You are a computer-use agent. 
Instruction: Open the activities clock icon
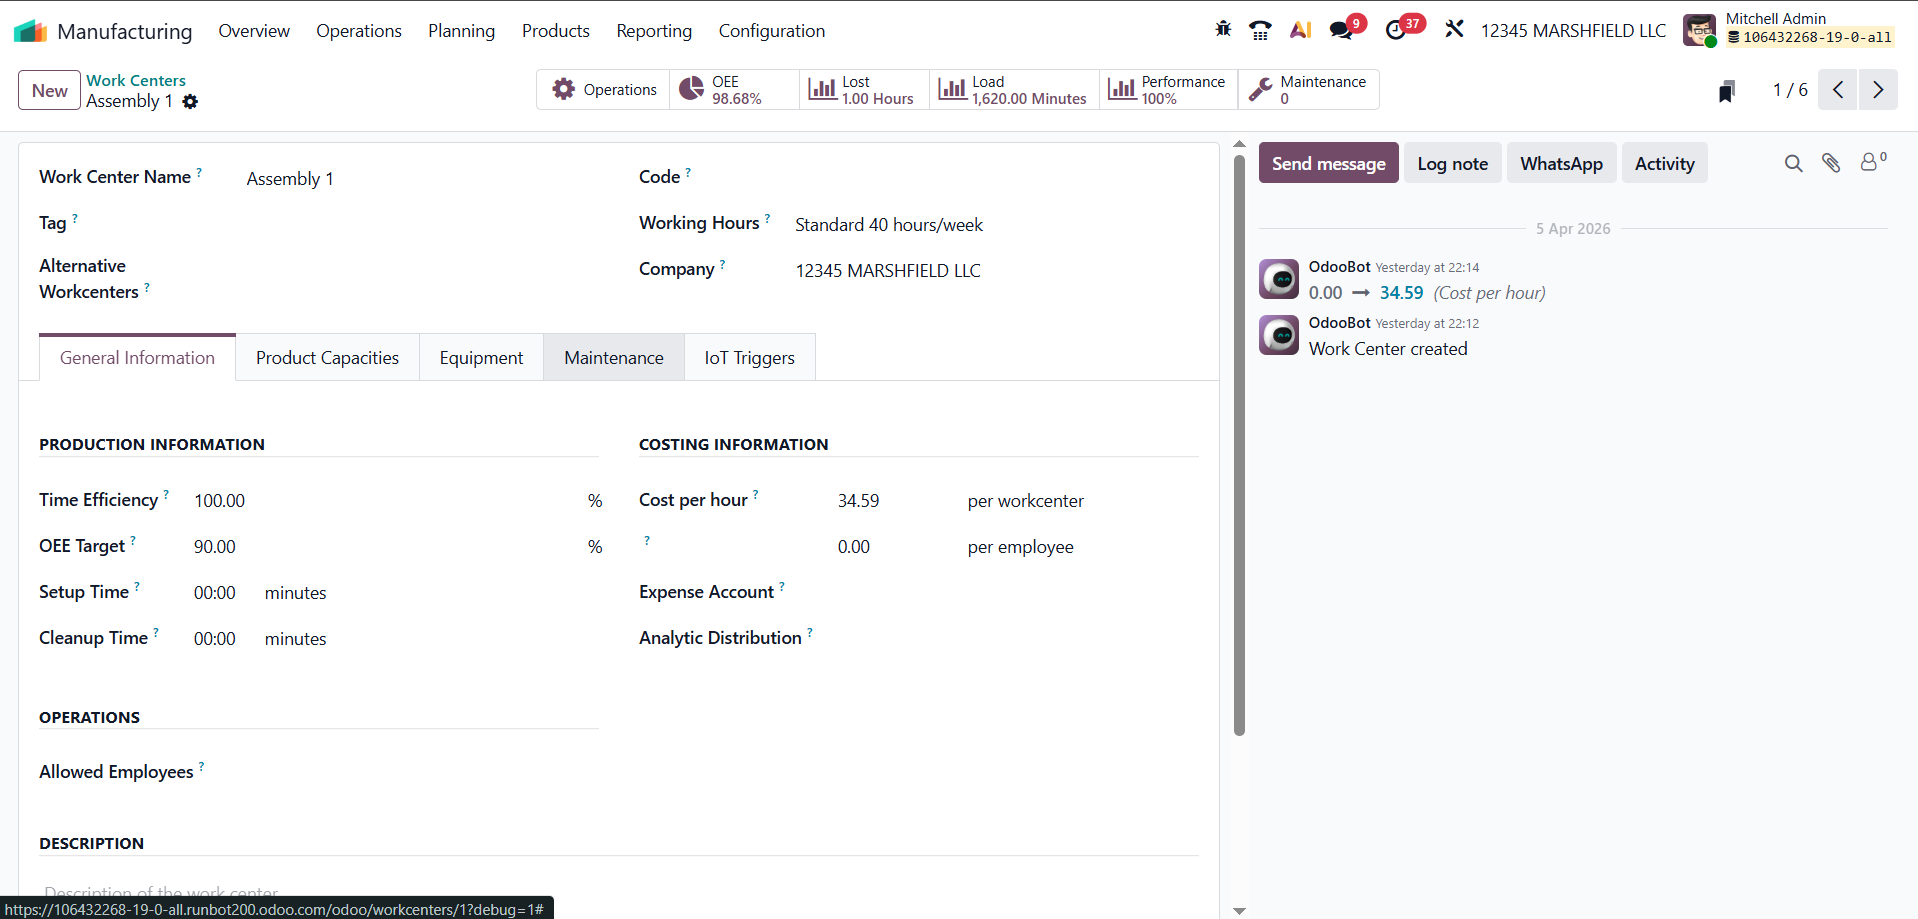[x=1396, y=31]
